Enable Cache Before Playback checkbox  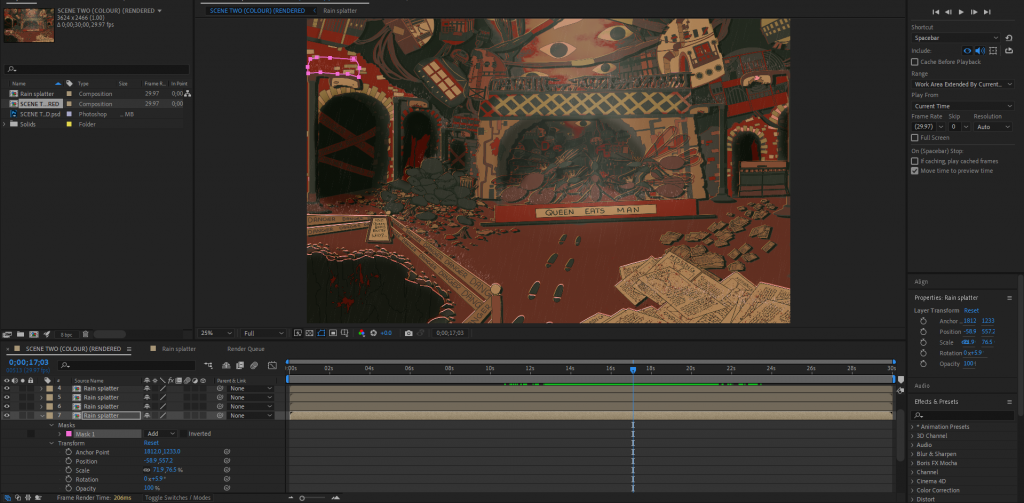click(x=914, y=62)
